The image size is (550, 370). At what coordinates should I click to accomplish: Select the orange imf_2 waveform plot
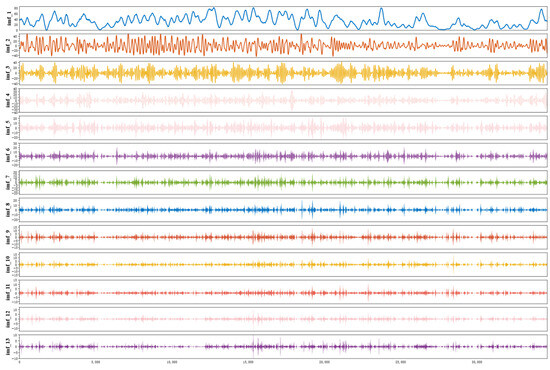click(x=283, y=46)
